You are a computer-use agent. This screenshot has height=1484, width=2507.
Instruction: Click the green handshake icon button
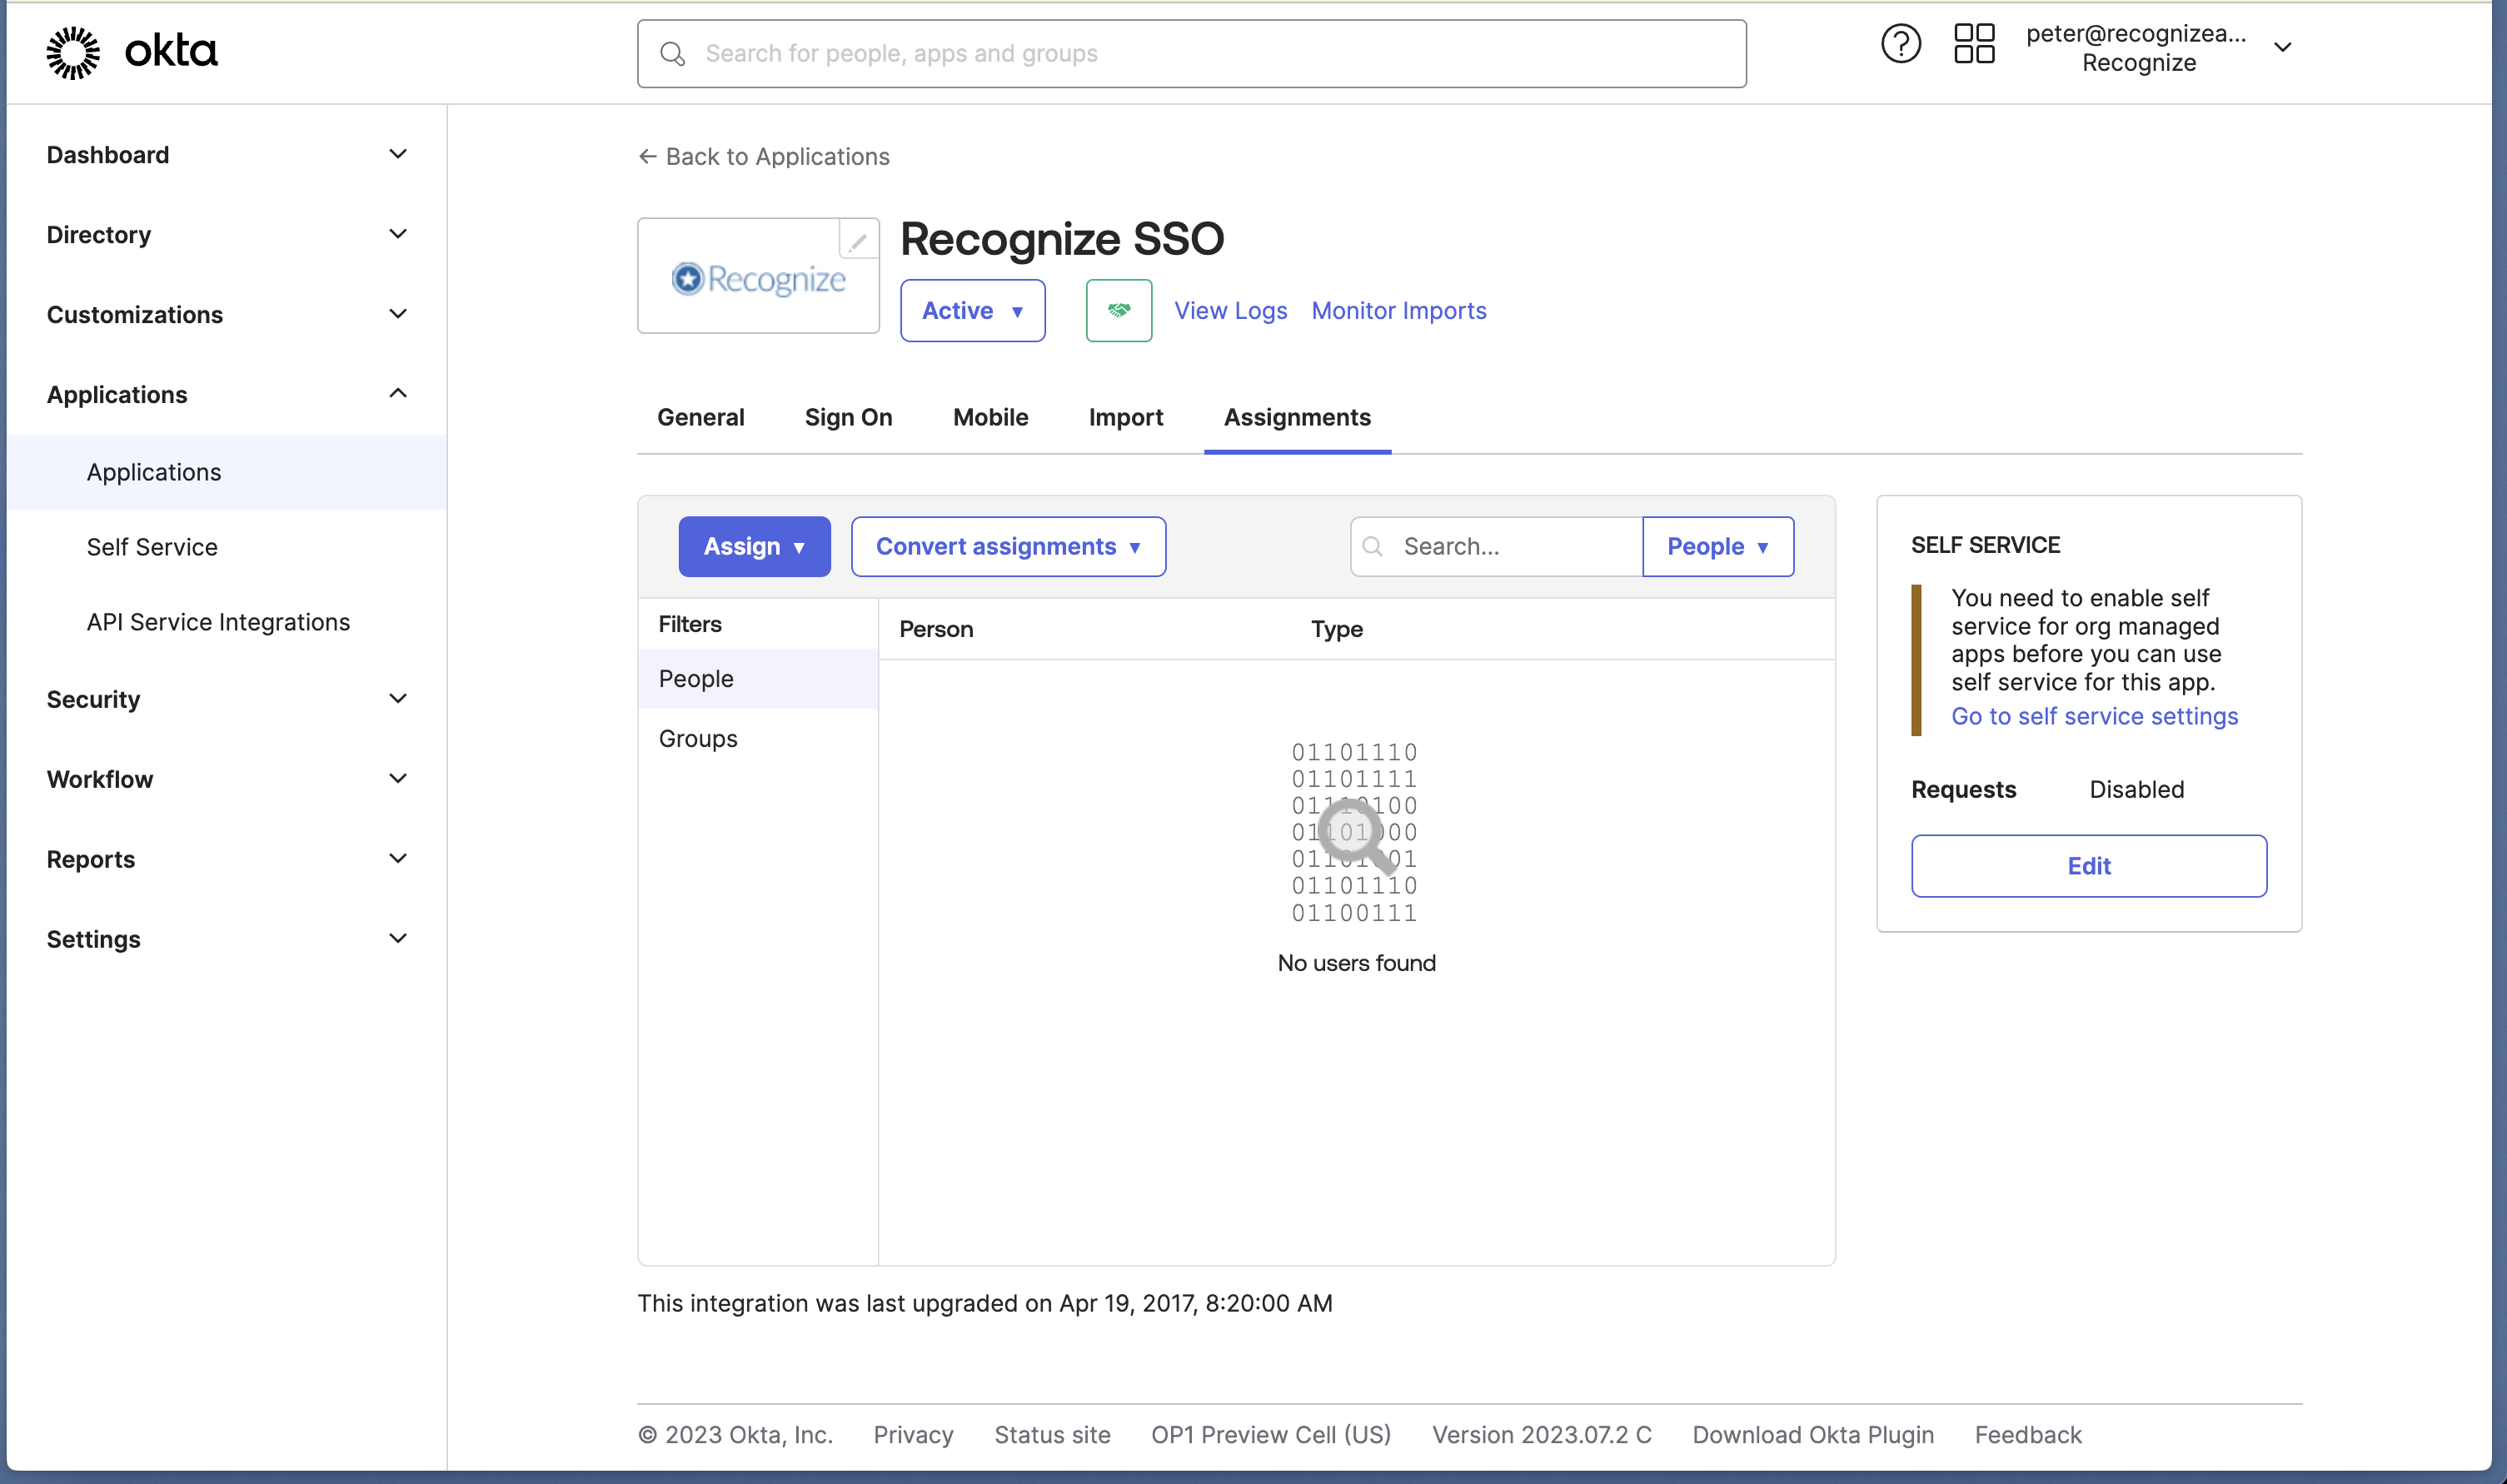pyautogui.click(x=1119, y=311)
